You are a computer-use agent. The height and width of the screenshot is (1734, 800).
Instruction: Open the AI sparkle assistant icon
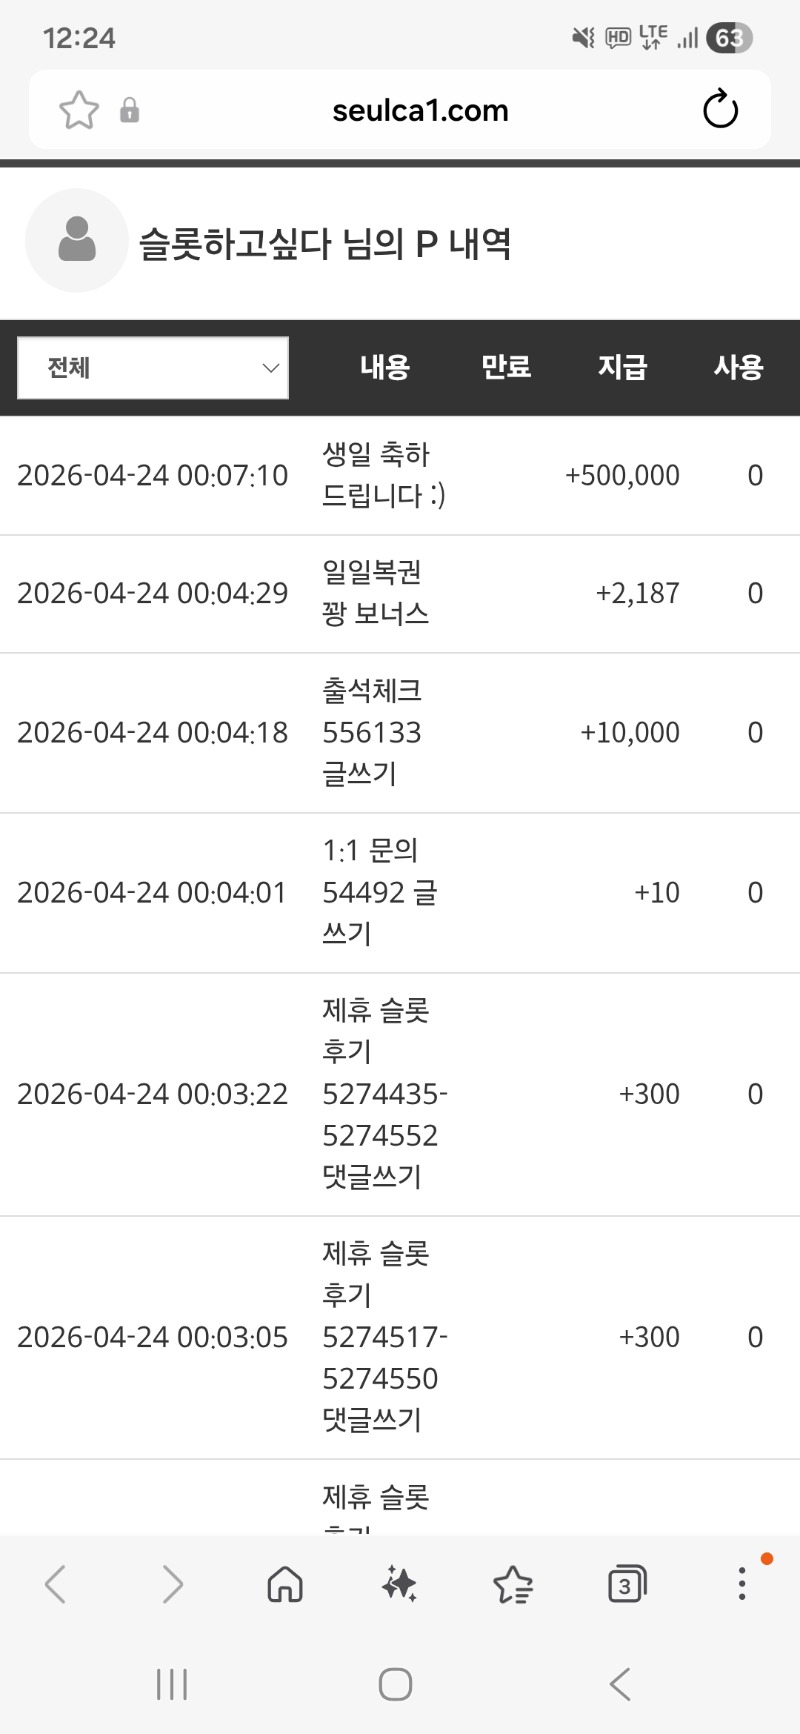tap(399, 1584)
